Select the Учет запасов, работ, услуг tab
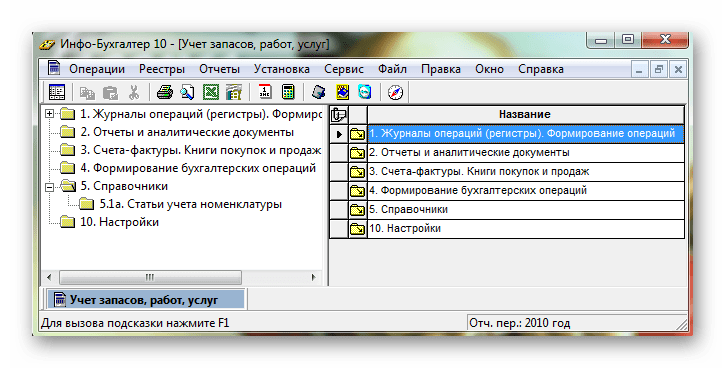 (x=145, y=300)
